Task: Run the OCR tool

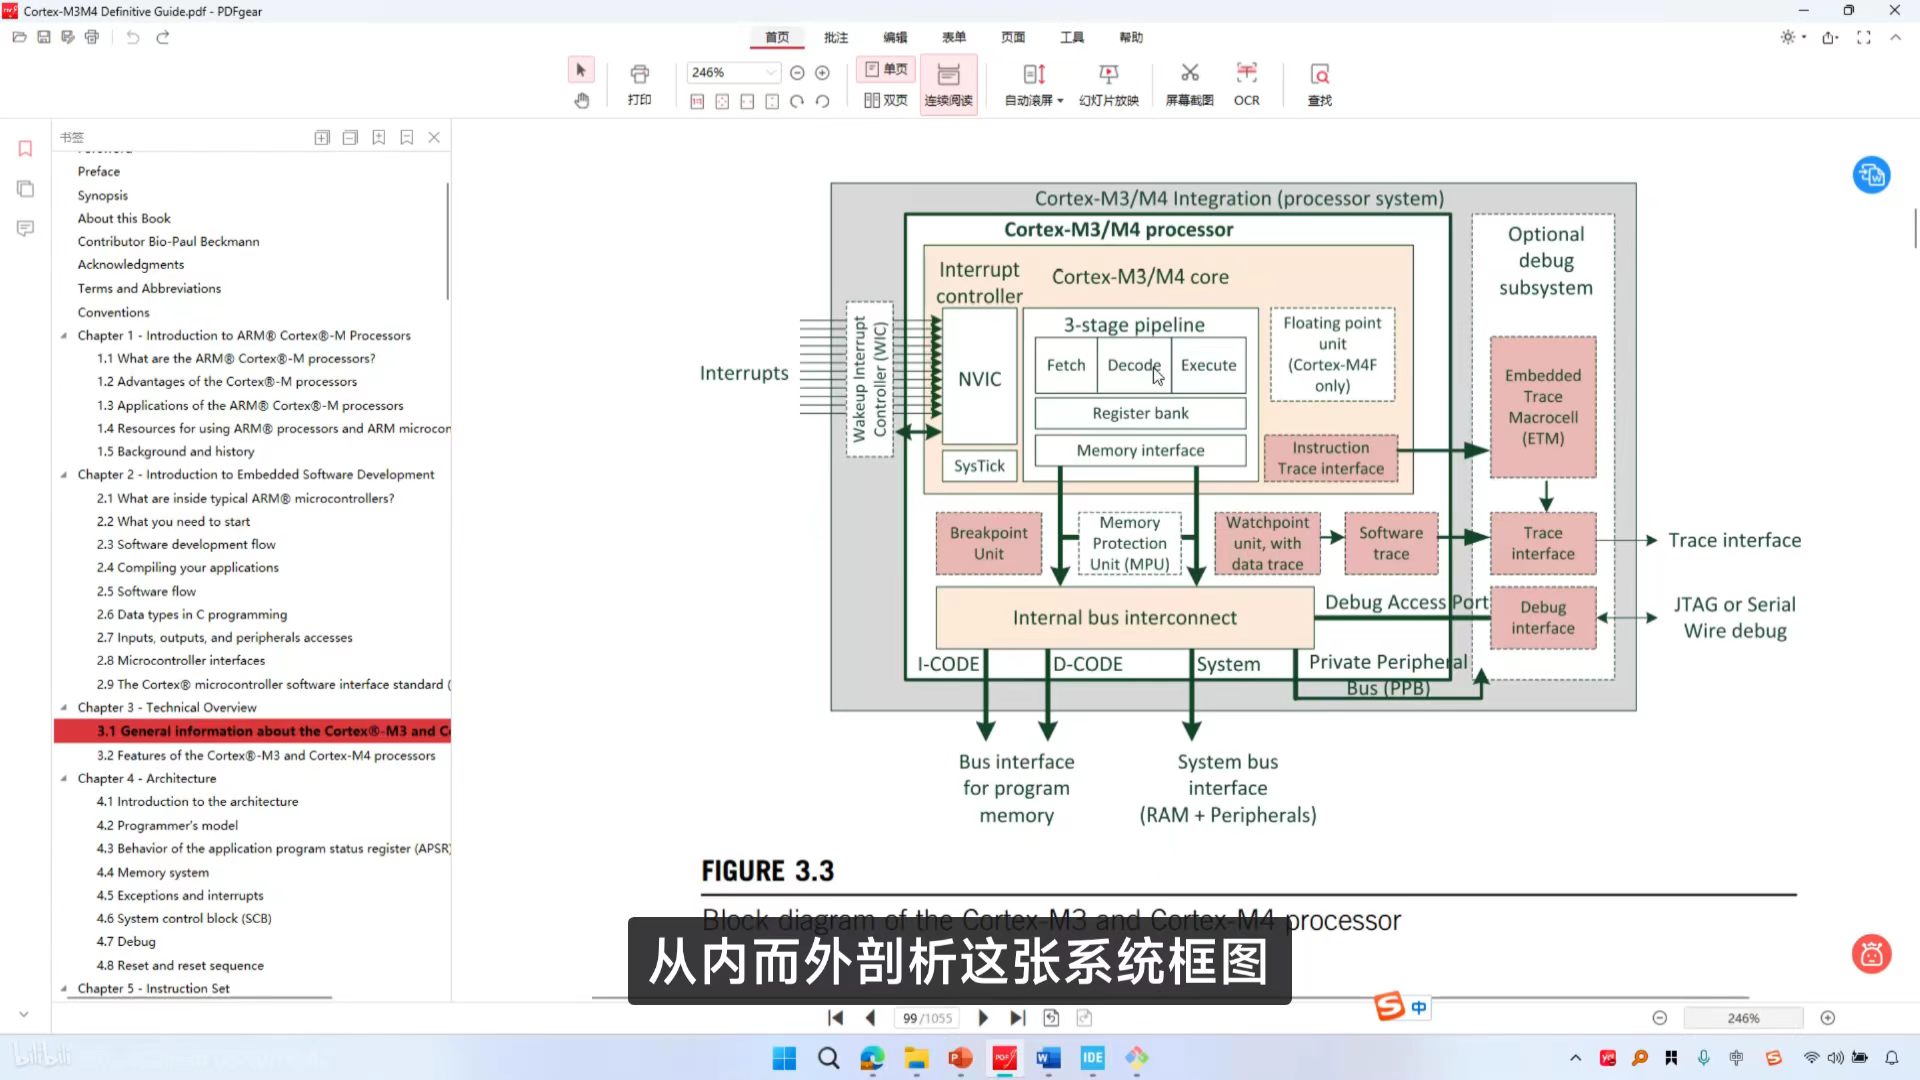Action: tap(1246, 84)
